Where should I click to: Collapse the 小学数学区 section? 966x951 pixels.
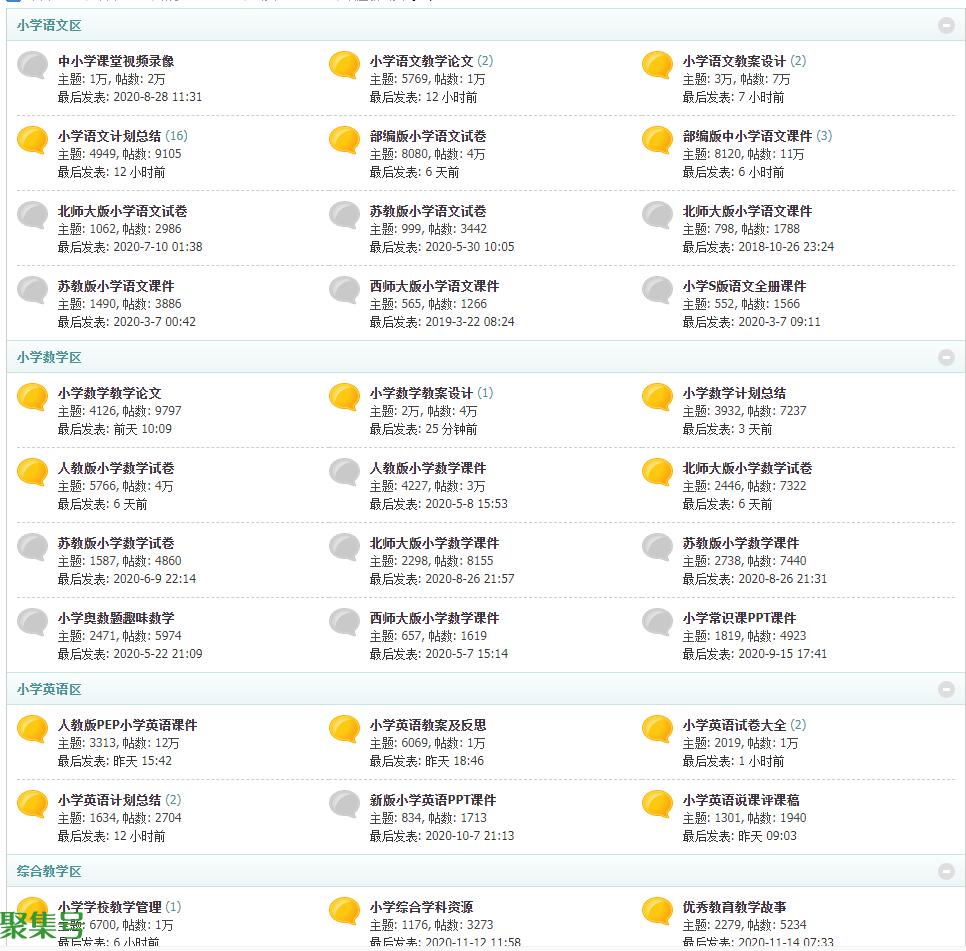click(x=946, y=357)
